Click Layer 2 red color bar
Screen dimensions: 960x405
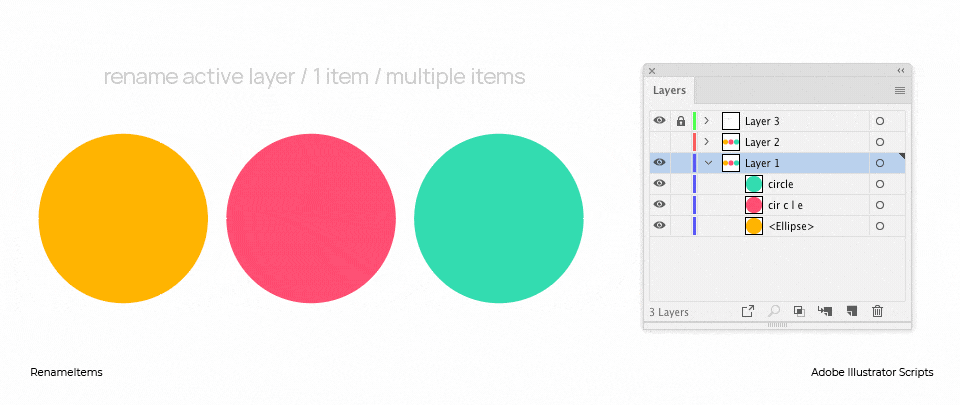click(694, 142)
